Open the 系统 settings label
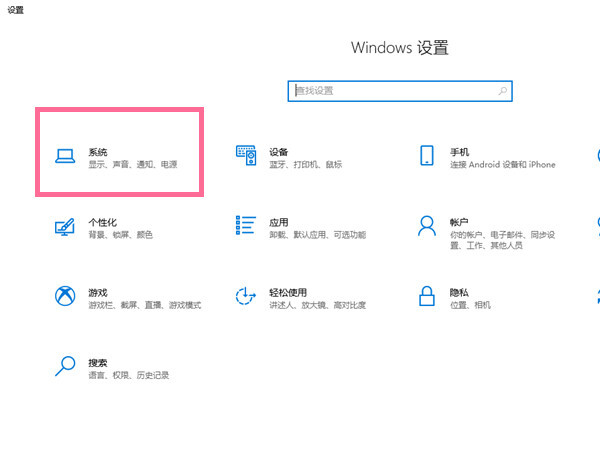 [x=98, y=151]
